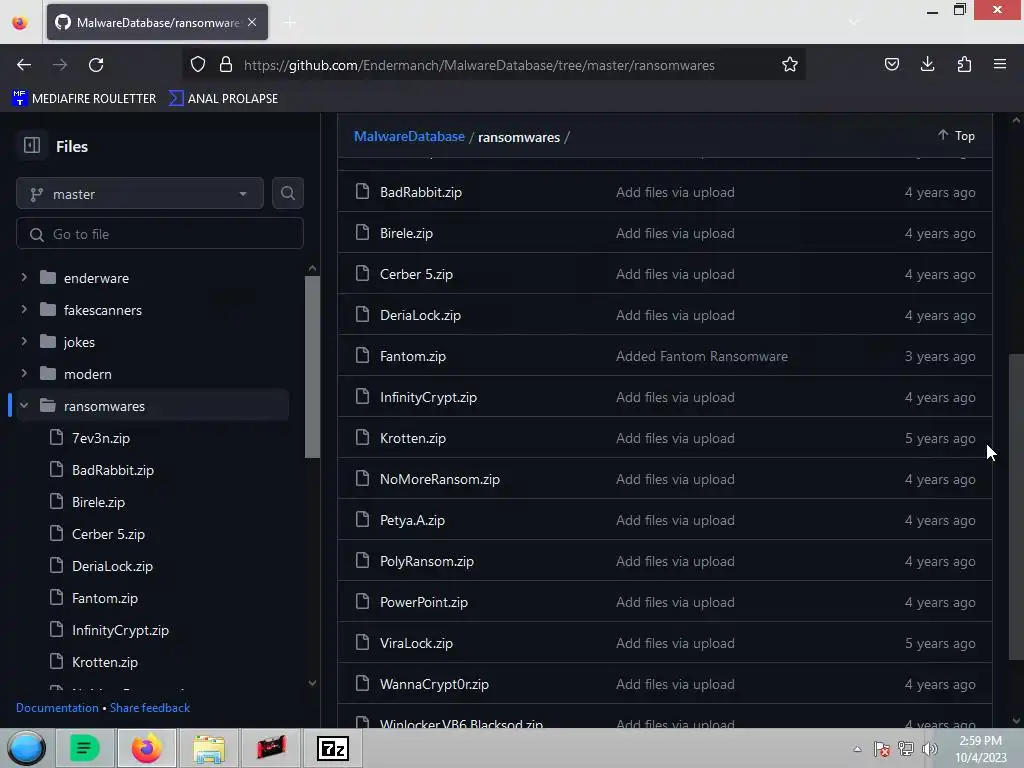
Task: Collapse the file tree sidebar panel icon
Action: pyautogui.click(x=32, y=146)
